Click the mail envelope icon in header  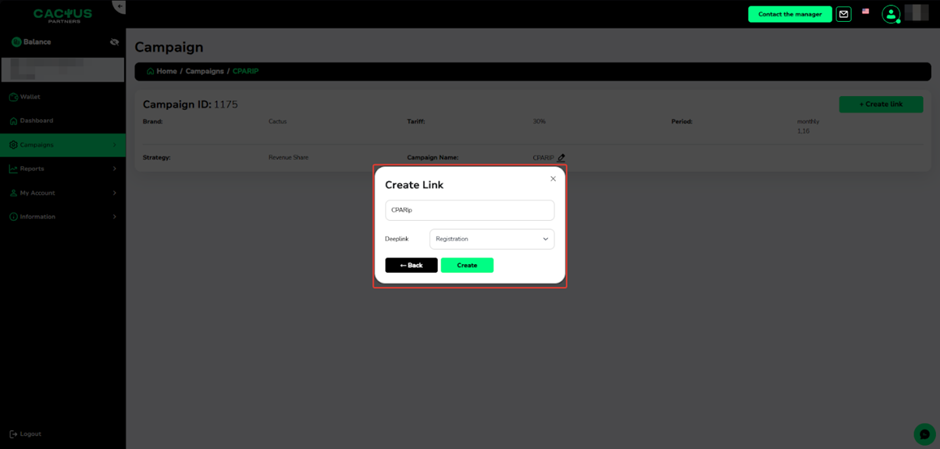click(x=843, y=14)
